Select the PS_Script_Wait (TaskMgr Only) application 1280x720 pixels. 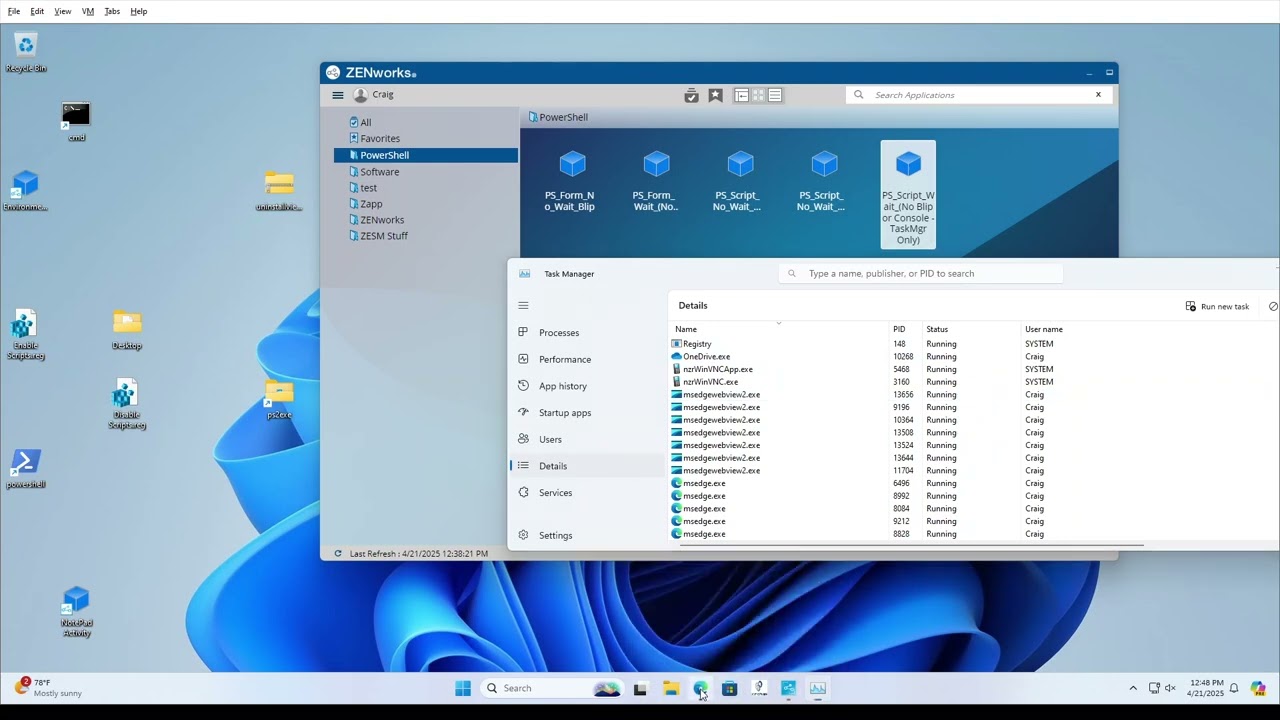point(908,194)
